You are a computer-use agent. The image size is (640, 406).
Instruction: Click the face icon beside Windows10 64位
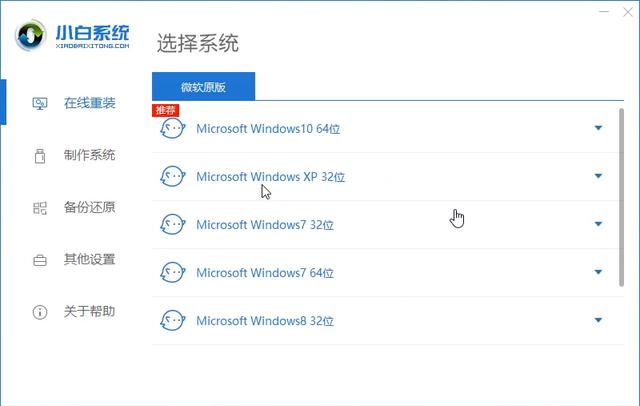coord(172,129)
